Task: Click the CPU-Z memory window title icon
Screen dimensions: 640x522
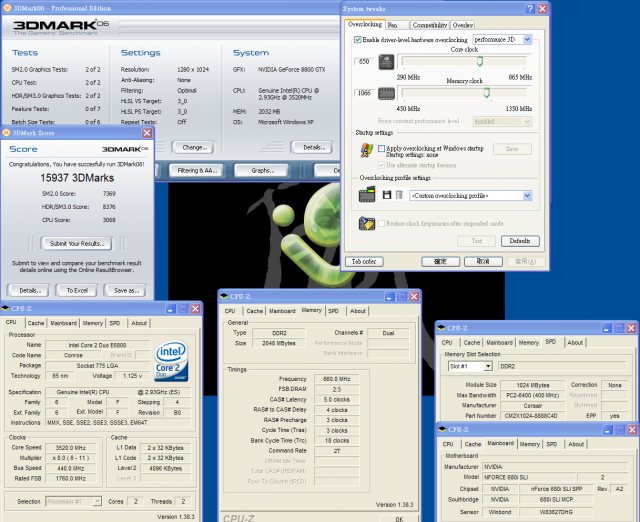Action: coord(224,296)
